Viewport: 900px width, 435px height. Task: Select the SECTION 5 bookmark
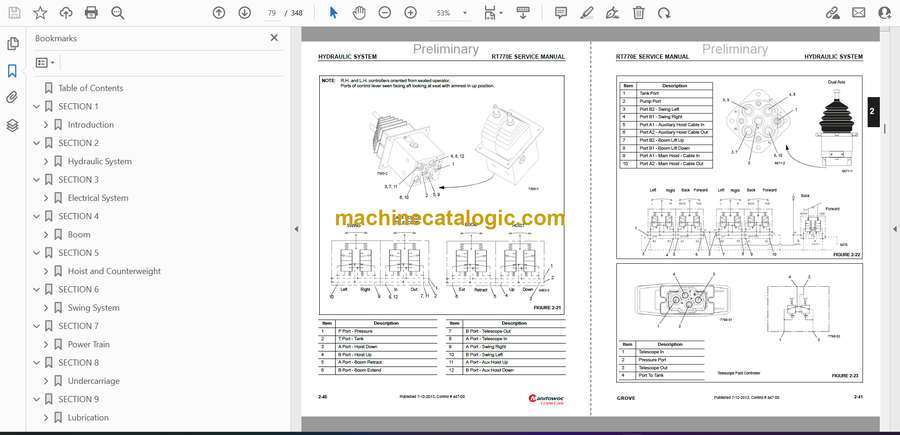point(78,253)
